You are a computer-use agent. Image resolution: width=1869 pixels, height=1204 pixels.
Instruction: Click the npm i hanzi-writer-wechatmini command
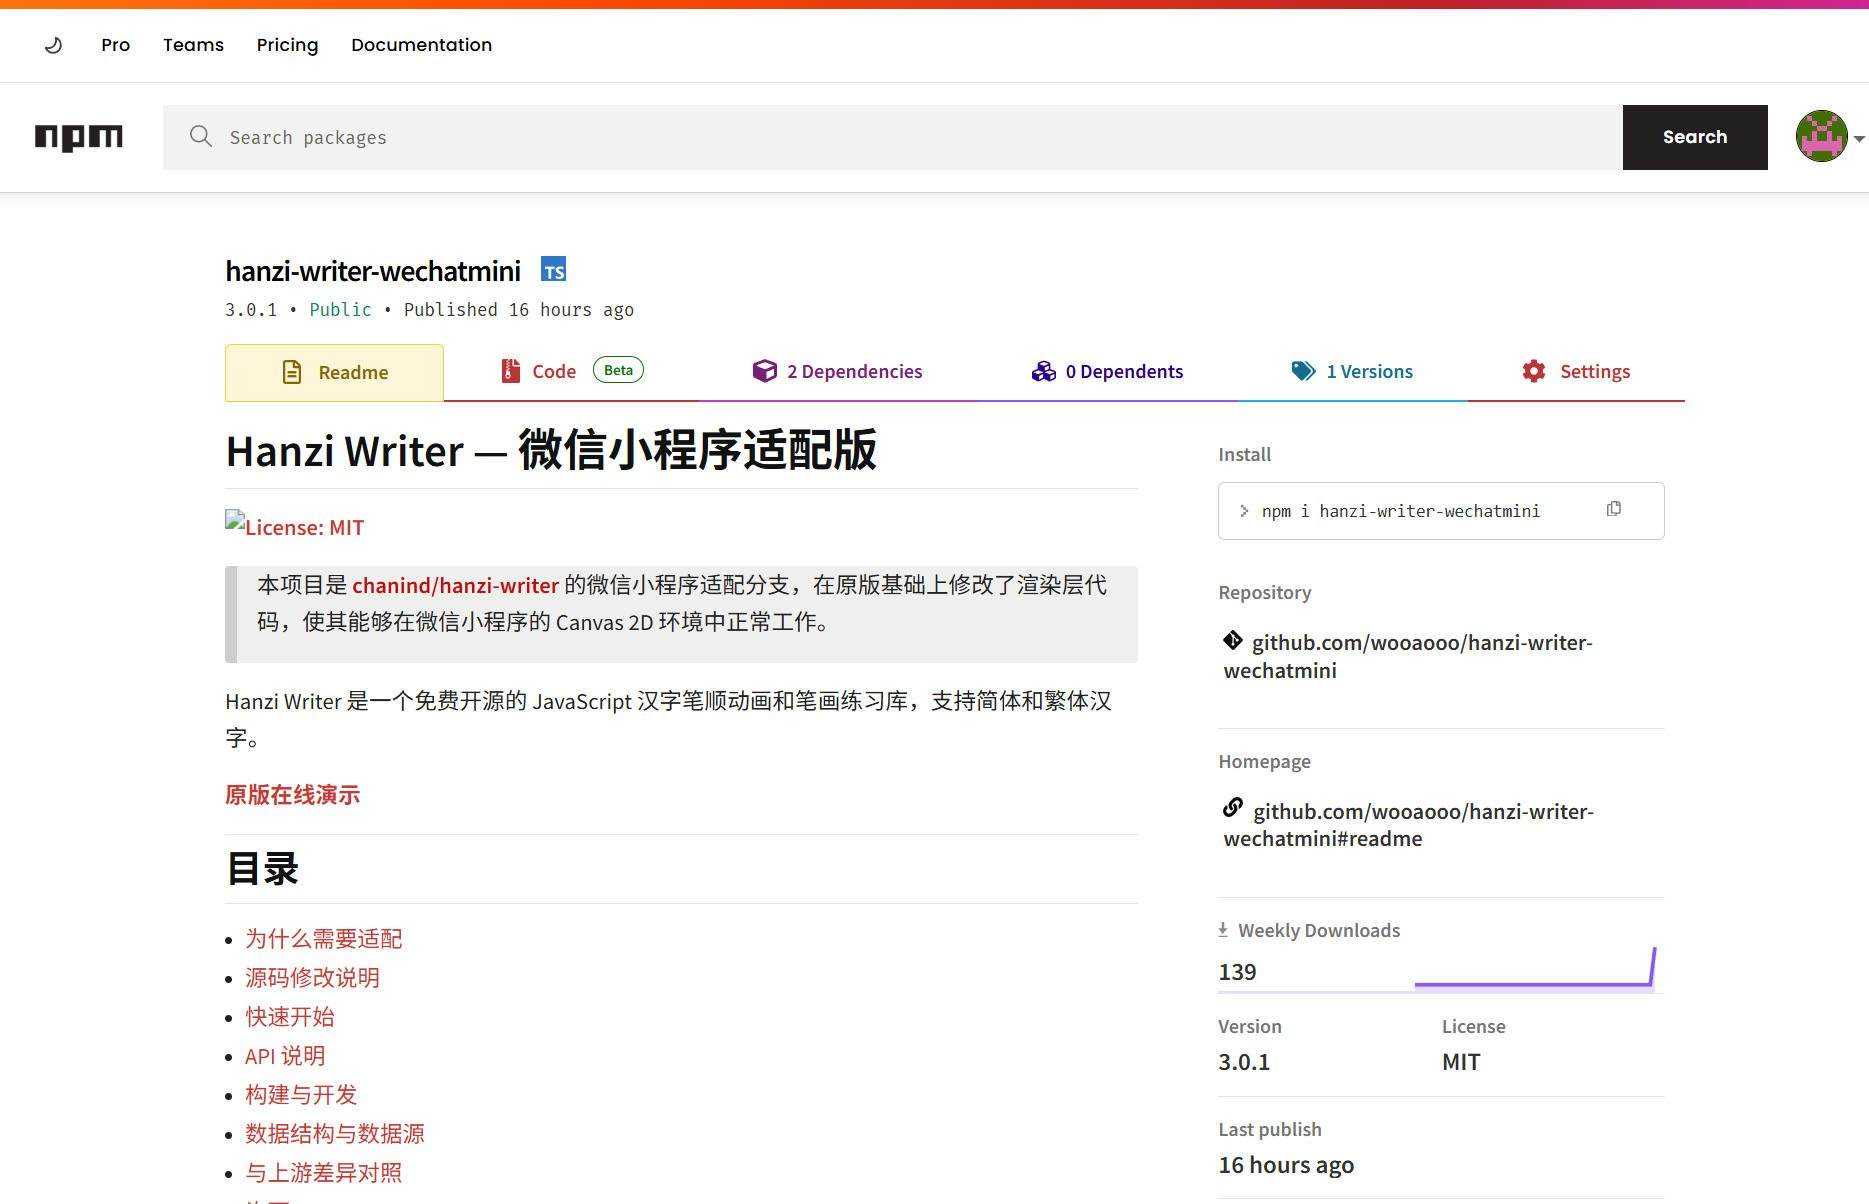point(1400,511)
